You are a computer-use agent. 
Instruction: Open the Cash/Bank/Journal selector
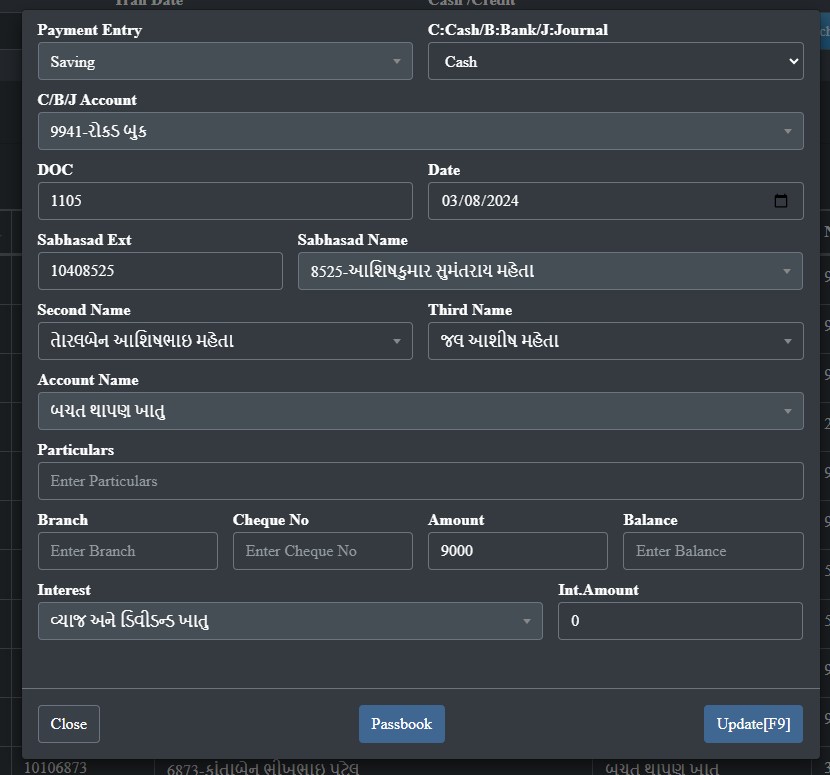[615, 62]
